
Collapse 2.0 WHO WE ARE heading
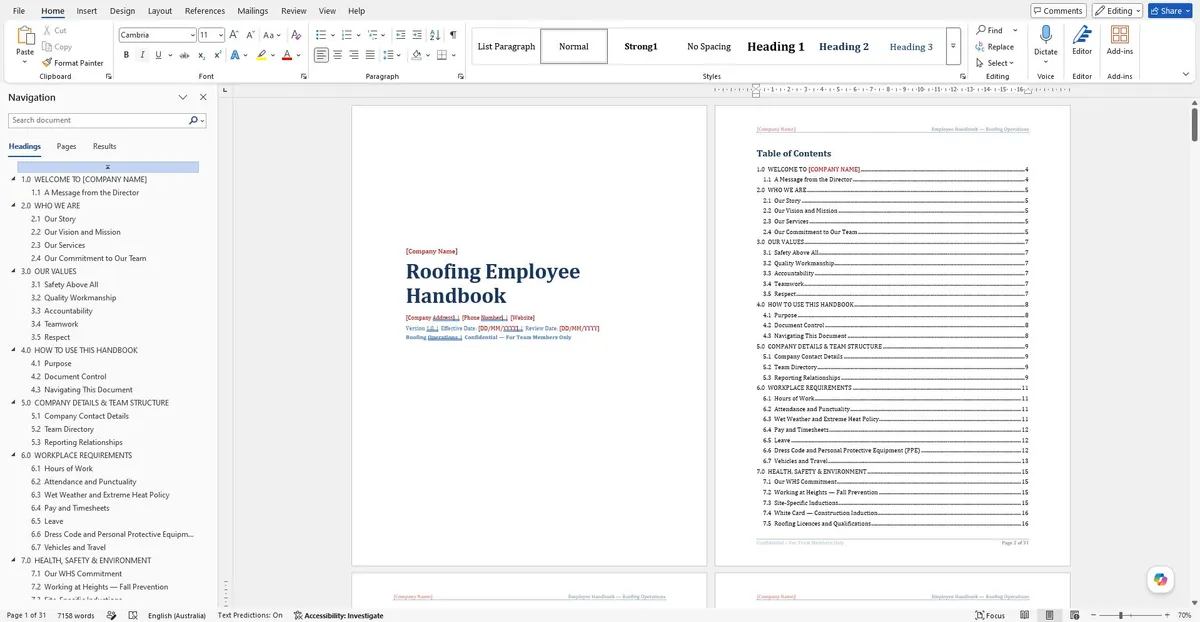click(x=14, y=206)
